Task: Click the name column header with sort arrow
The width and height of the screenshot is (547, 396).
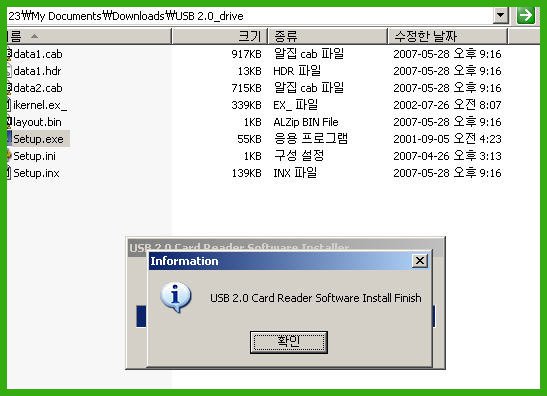Action: click(x=89, y=36)
